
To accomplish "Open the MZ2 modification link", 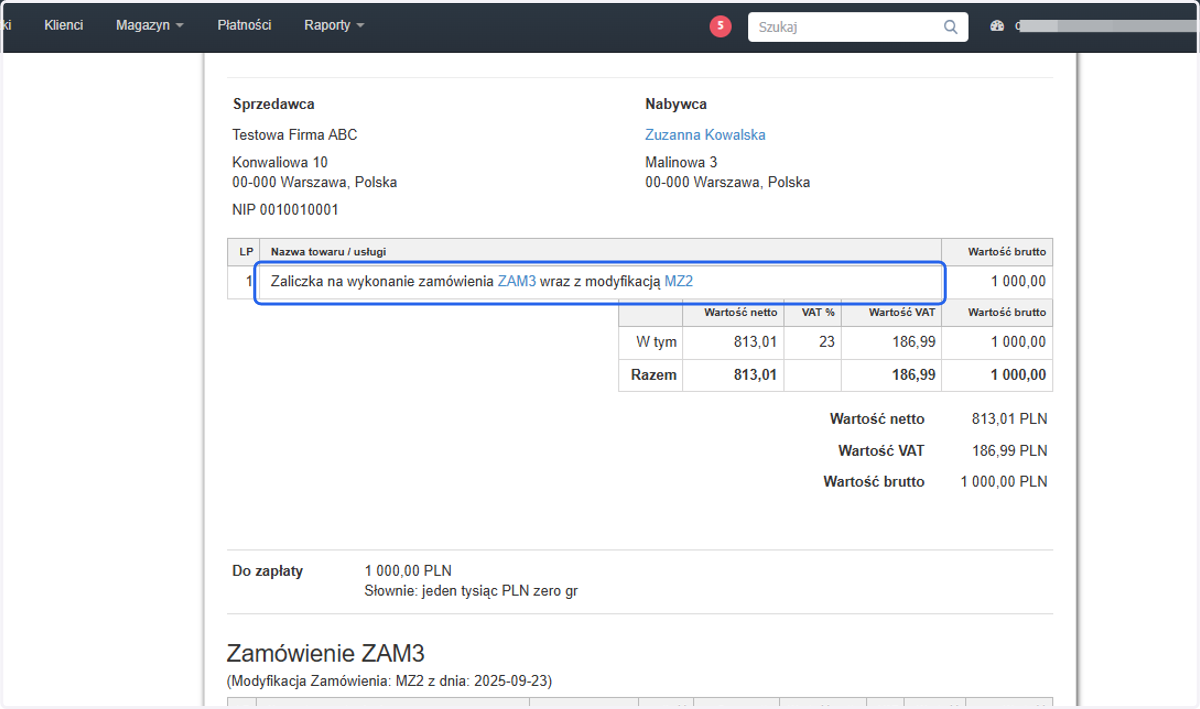I will pyautogui.click(x=679, y=282).
